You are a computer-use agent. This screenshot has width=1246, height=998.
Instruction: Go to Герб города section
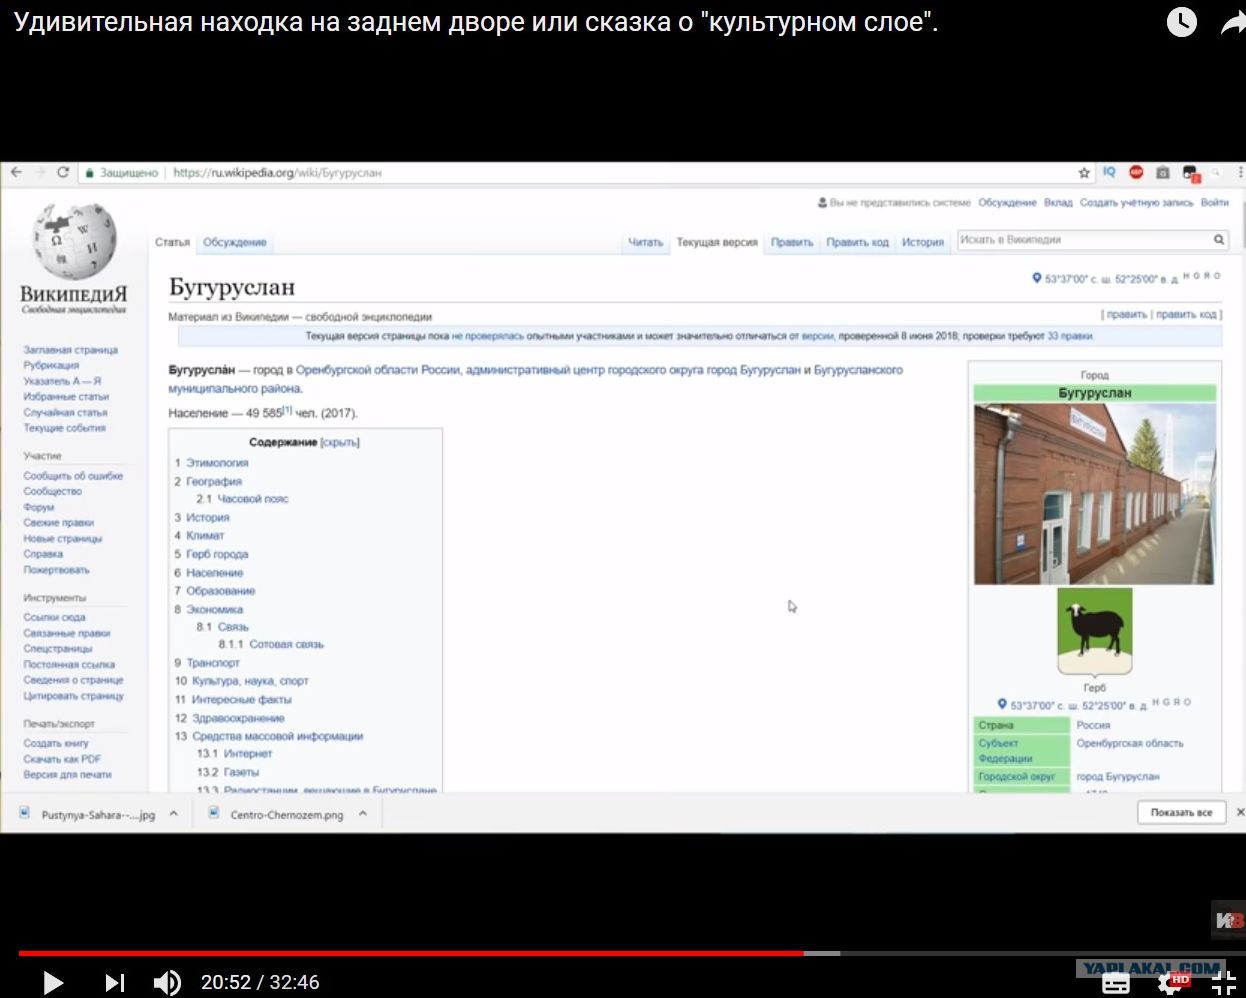[217, 554]
